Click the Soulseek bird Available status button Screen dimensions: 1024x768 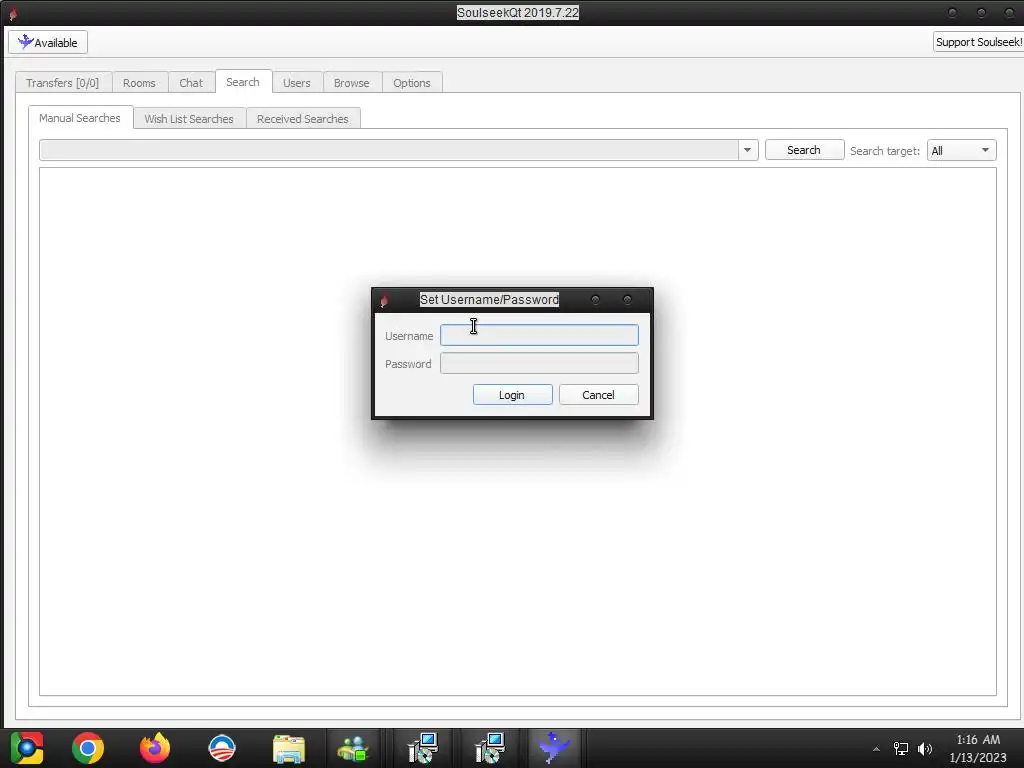[48, 42]
